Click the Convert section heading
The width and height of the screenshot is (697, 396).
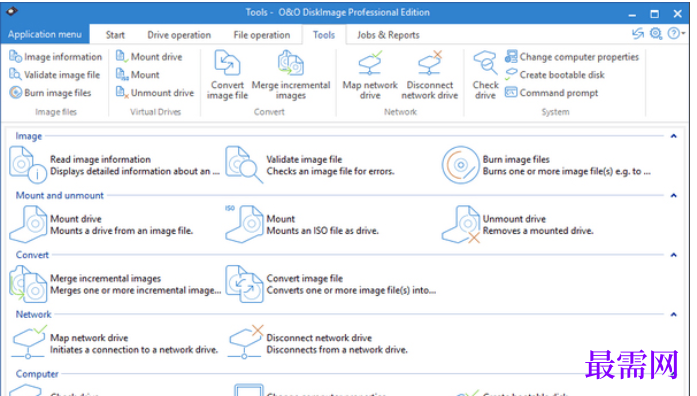tap(32, 255)
